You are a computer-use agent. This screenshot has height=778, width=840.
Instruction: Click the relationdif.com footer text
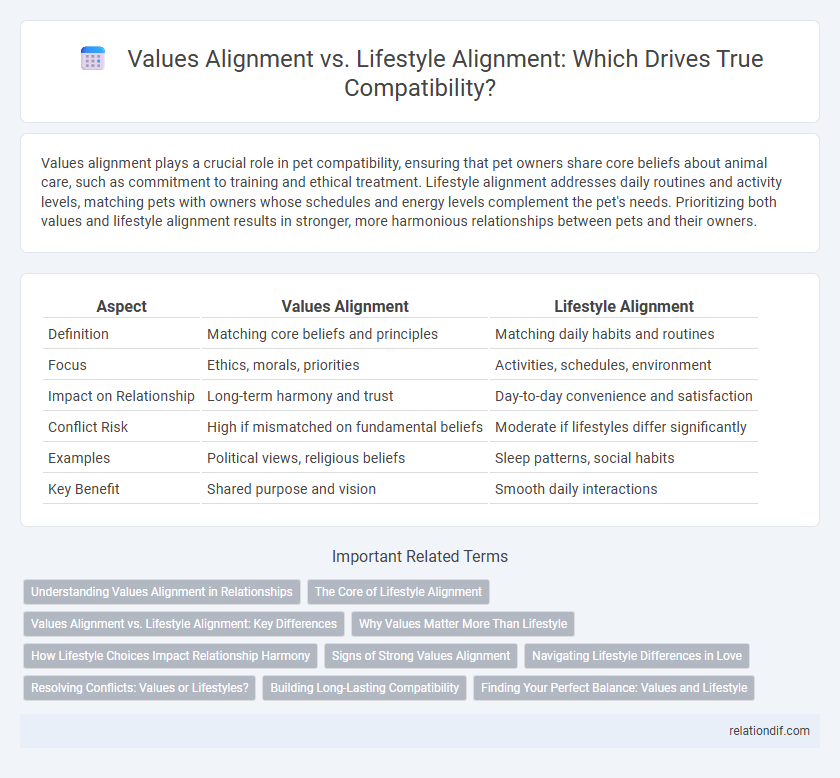pyautogui.click(x=769, y=731)
